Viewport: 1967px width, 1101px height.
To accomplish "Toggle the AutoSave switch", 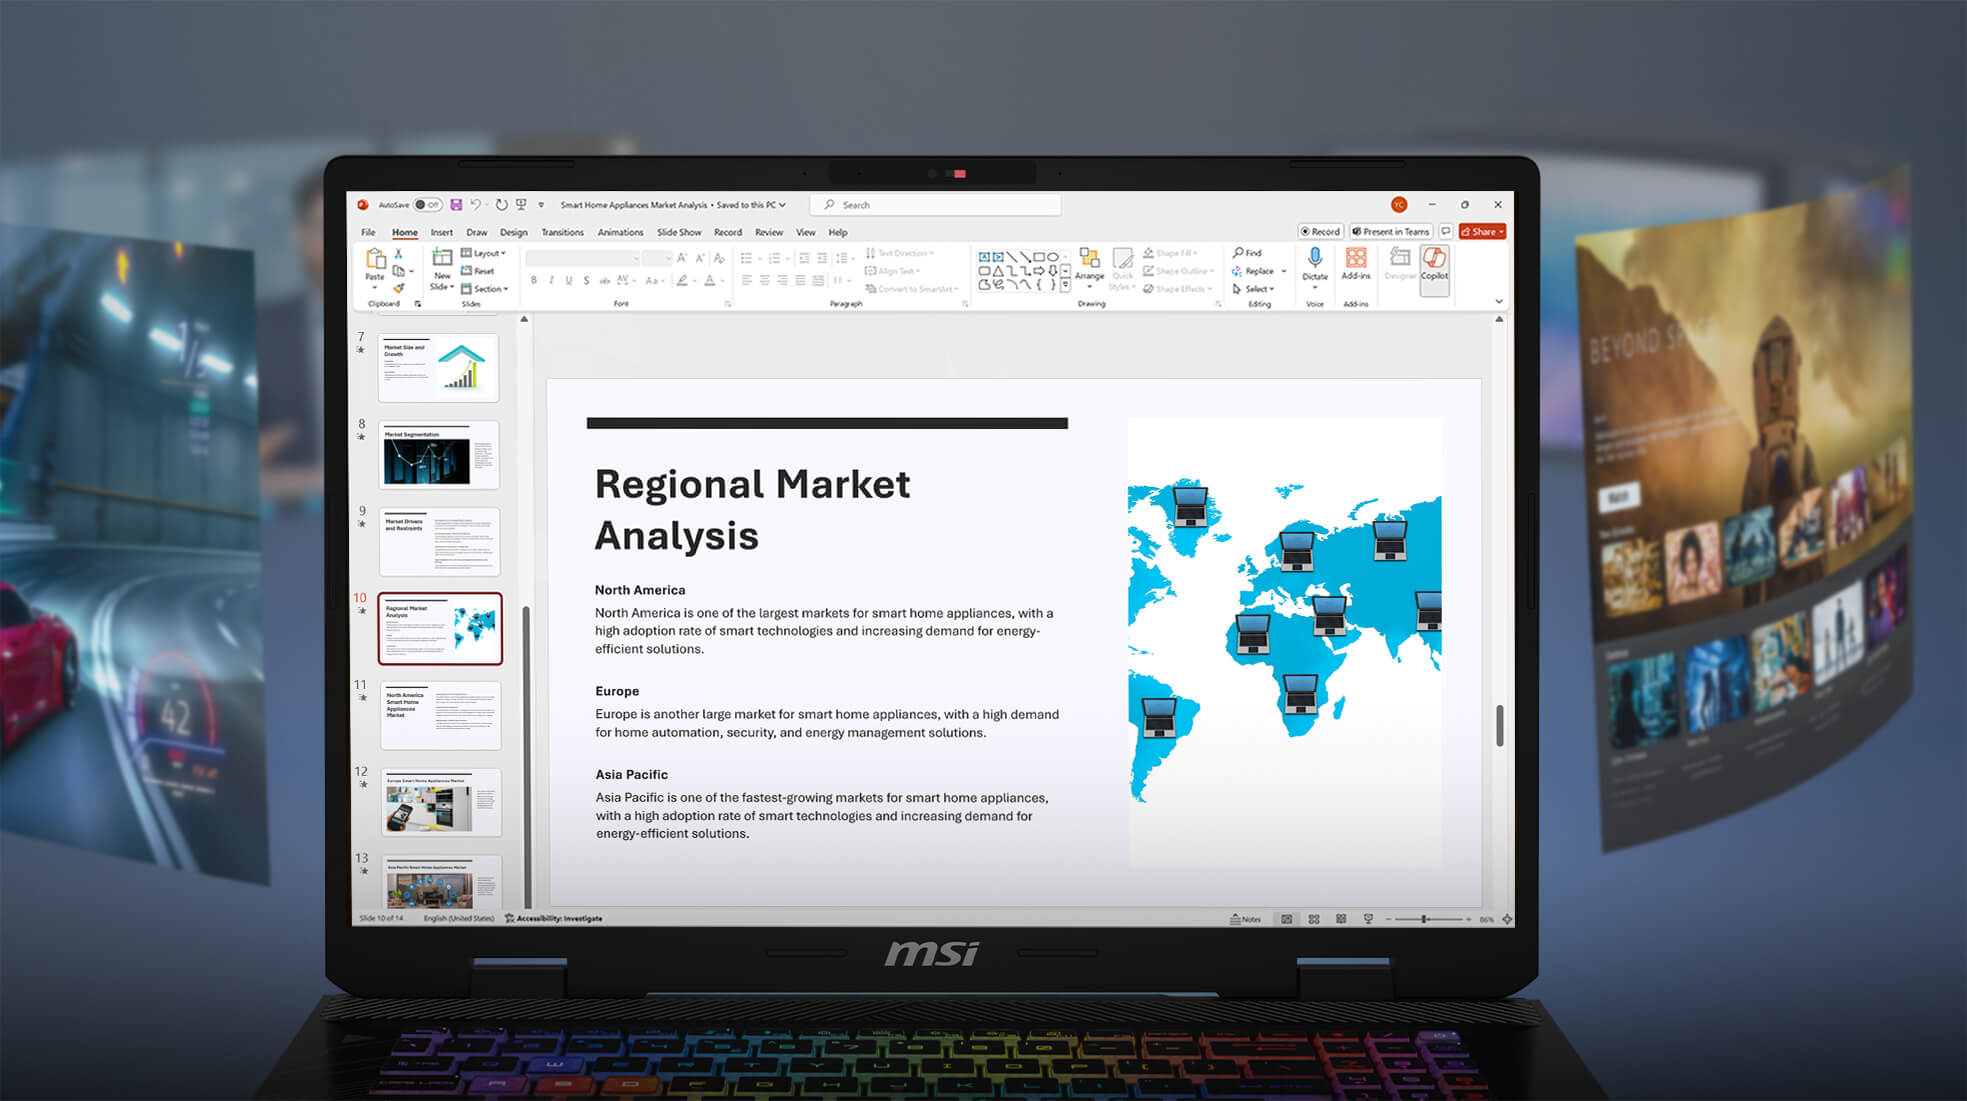I will coord(428,205).
